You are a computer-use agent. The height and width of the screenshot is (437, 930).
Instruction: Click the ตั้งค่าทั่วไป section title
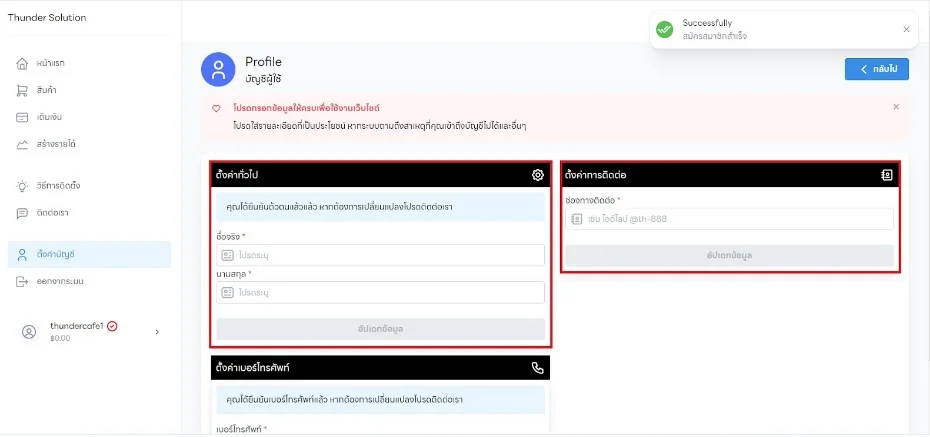click(237, 175)
